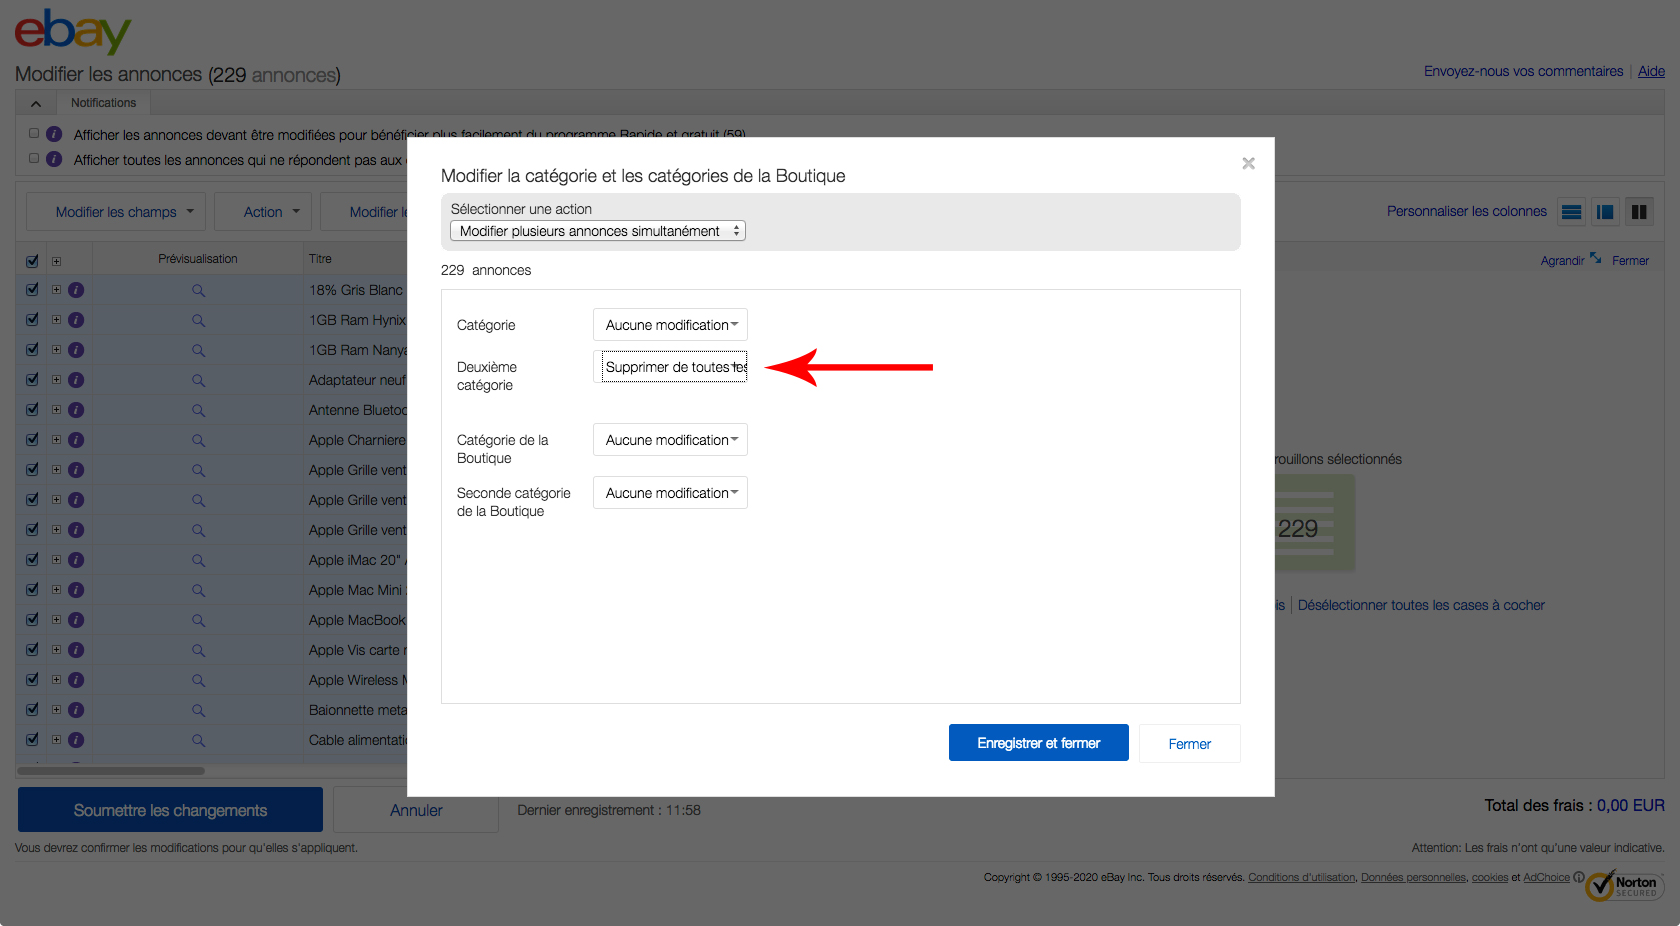The width and height of the screenshot is (1680, 926).
Task: Open the Personnaliser les colonnes link
Action: [x=1466, y=212]
